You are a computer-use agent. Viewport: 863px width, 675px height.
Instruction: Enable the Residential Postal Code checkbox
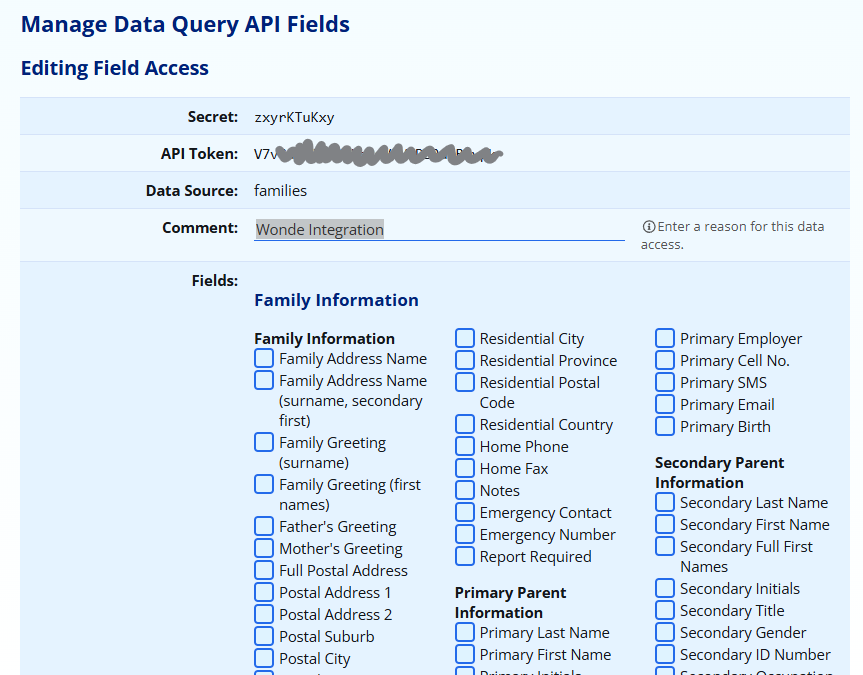point(465,382)
